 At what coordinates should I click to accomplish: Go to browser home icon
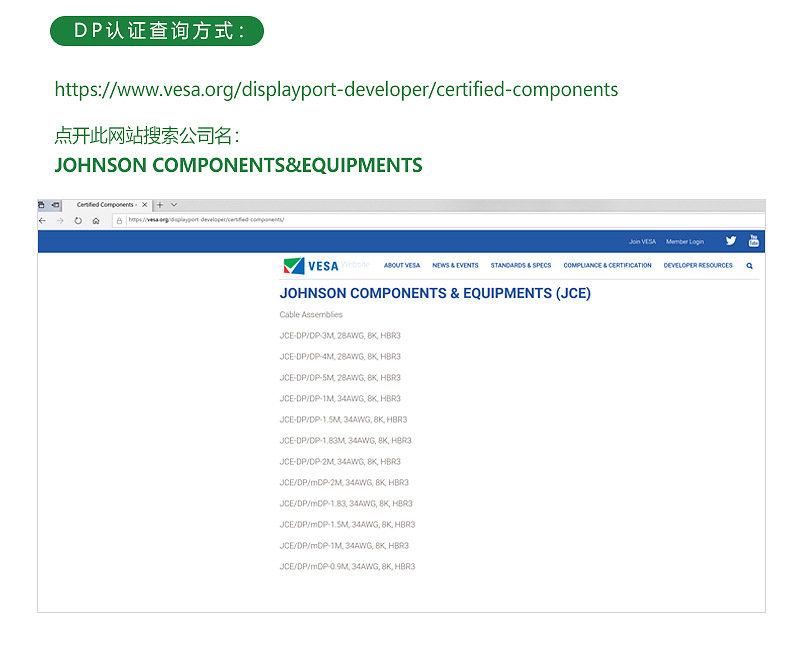(x=96, y=221)
